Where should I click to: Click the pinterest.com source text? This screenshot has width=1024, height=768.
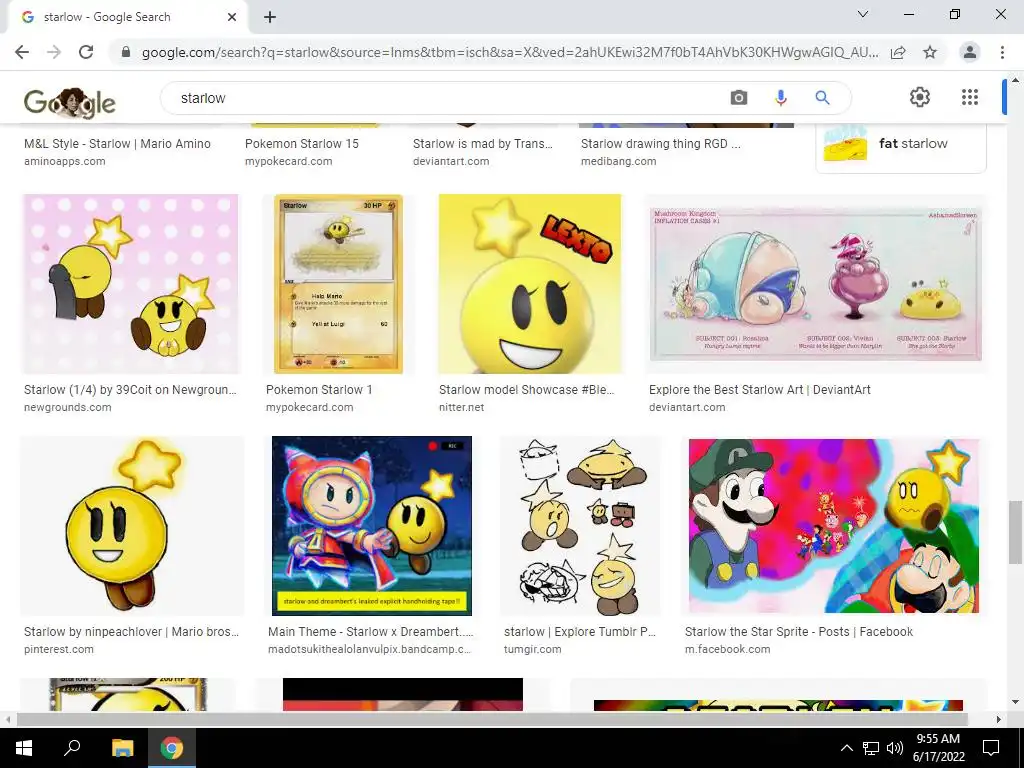tap(59, 649)
